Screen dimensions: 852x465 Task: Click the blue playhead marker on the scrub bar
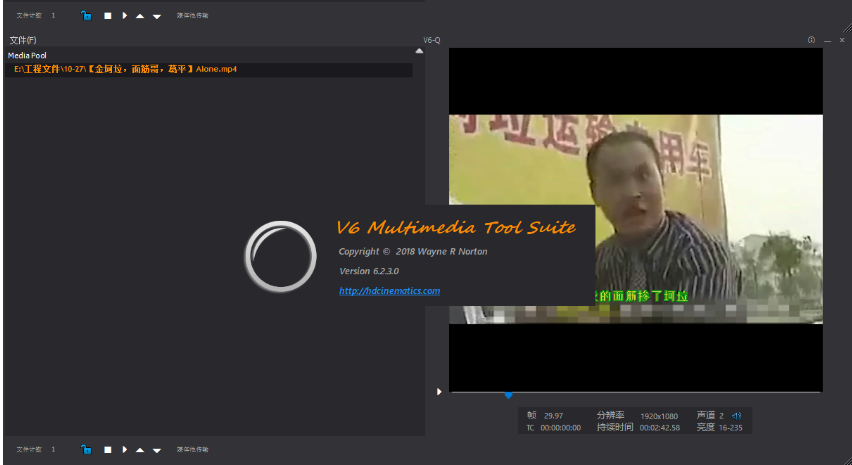coord(509,395)
